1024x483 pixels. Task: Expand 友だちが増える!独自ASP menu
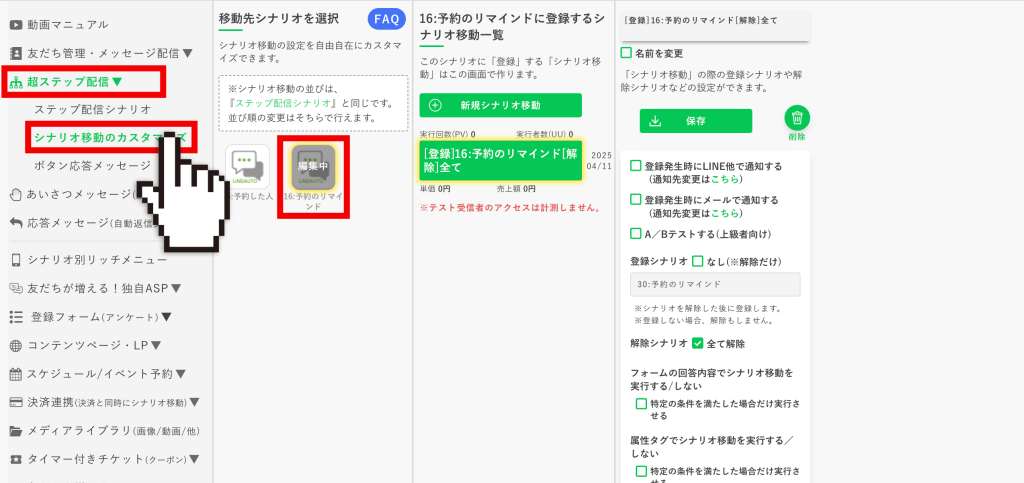pos(96,288)
